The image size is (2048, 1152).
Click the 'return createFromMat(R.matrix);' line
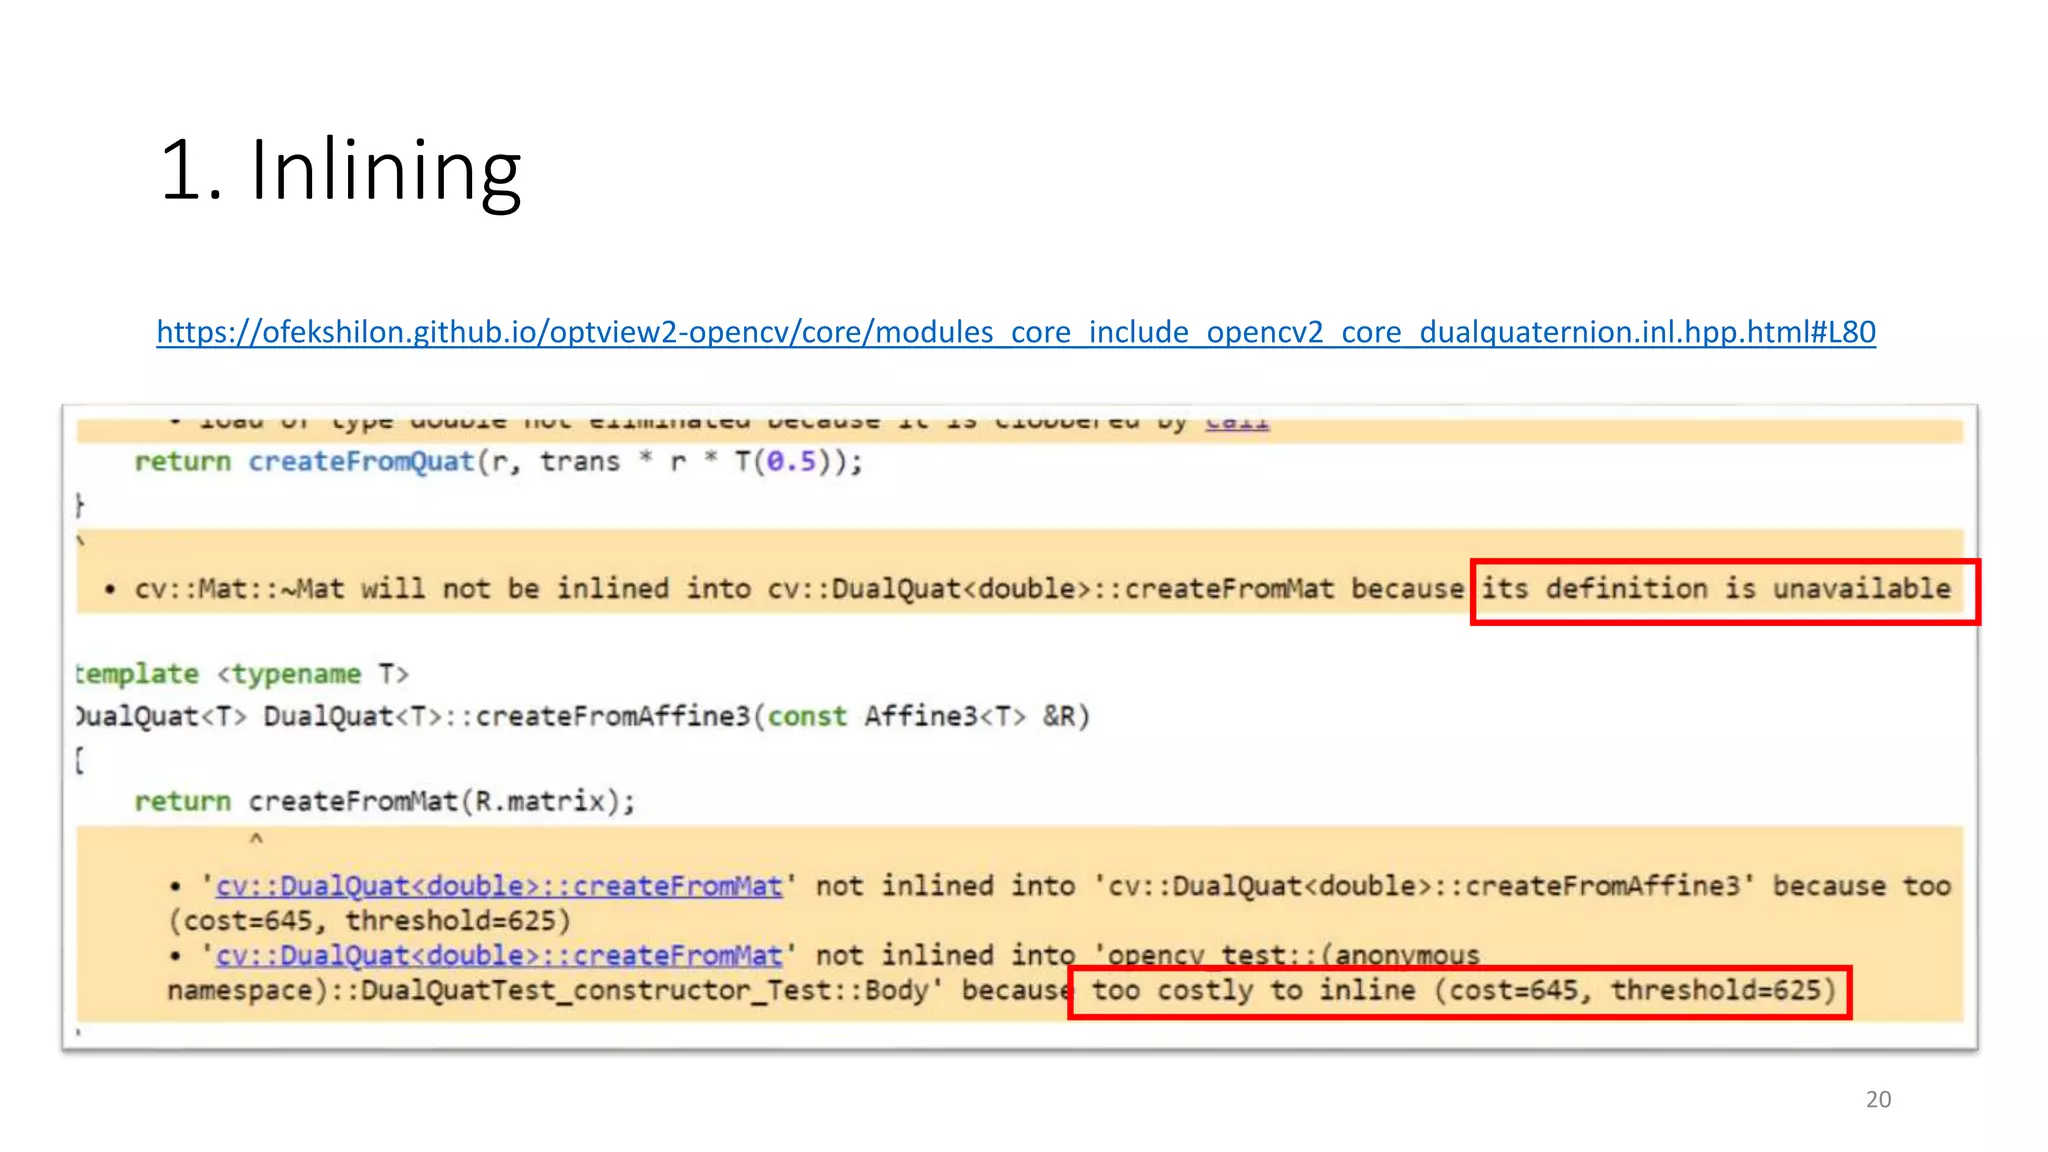coord(385,802)
